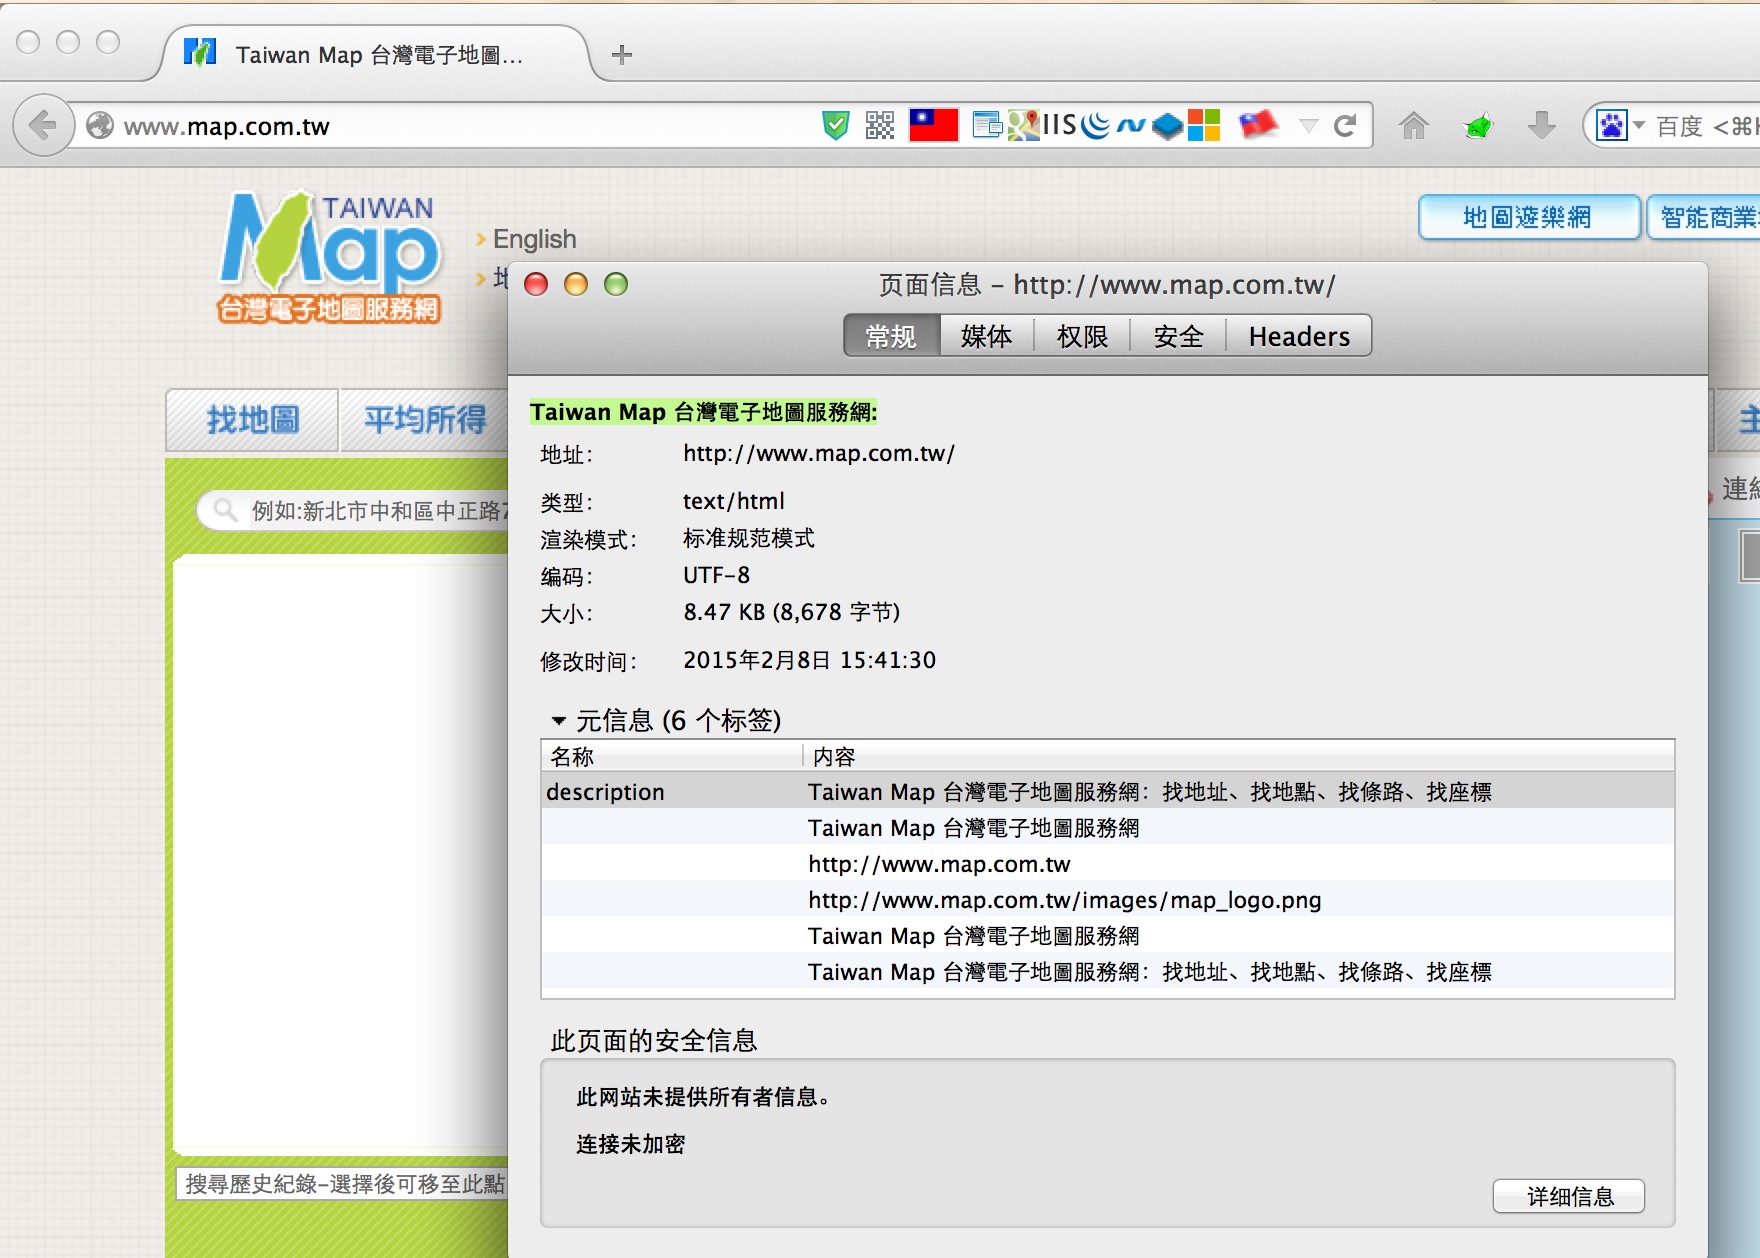The width and height of the screenshot is (1760, 1258).
Task: Select the 常规 tab in page info
Action: 891,336
